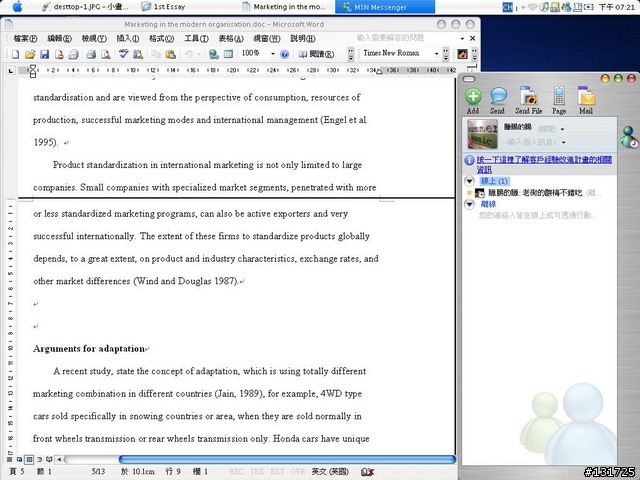Viewport: 640px width, 480px height.
Task: Click the Research icon beside spell check
Action: click(138, 54)
